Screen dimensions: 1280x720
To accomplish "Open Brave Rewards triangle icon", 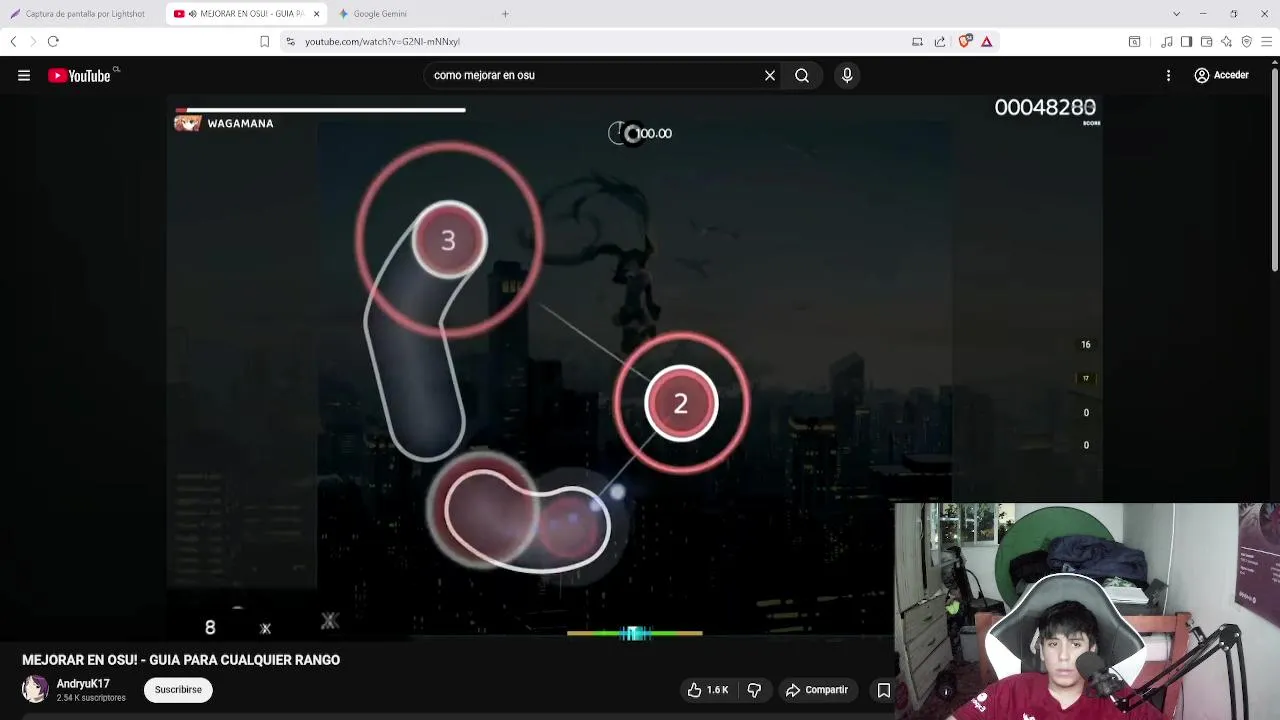I will point(987,41).
